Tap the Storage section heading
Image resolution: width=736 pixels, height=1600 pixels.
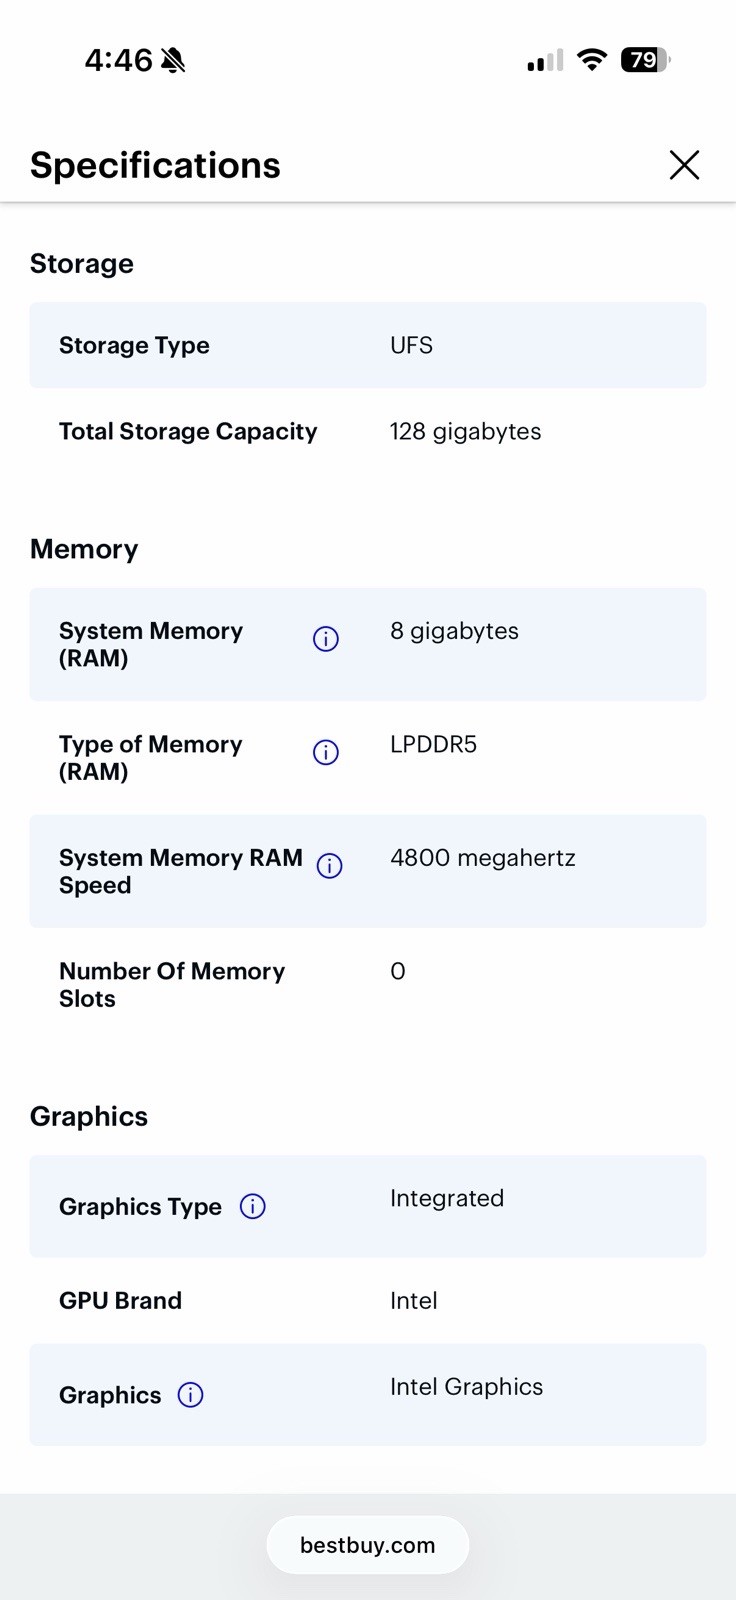82,264
